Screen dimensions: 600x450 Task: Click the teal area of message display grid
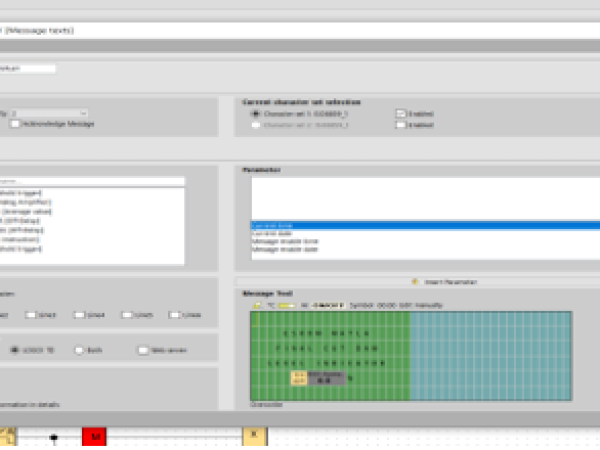490,355
